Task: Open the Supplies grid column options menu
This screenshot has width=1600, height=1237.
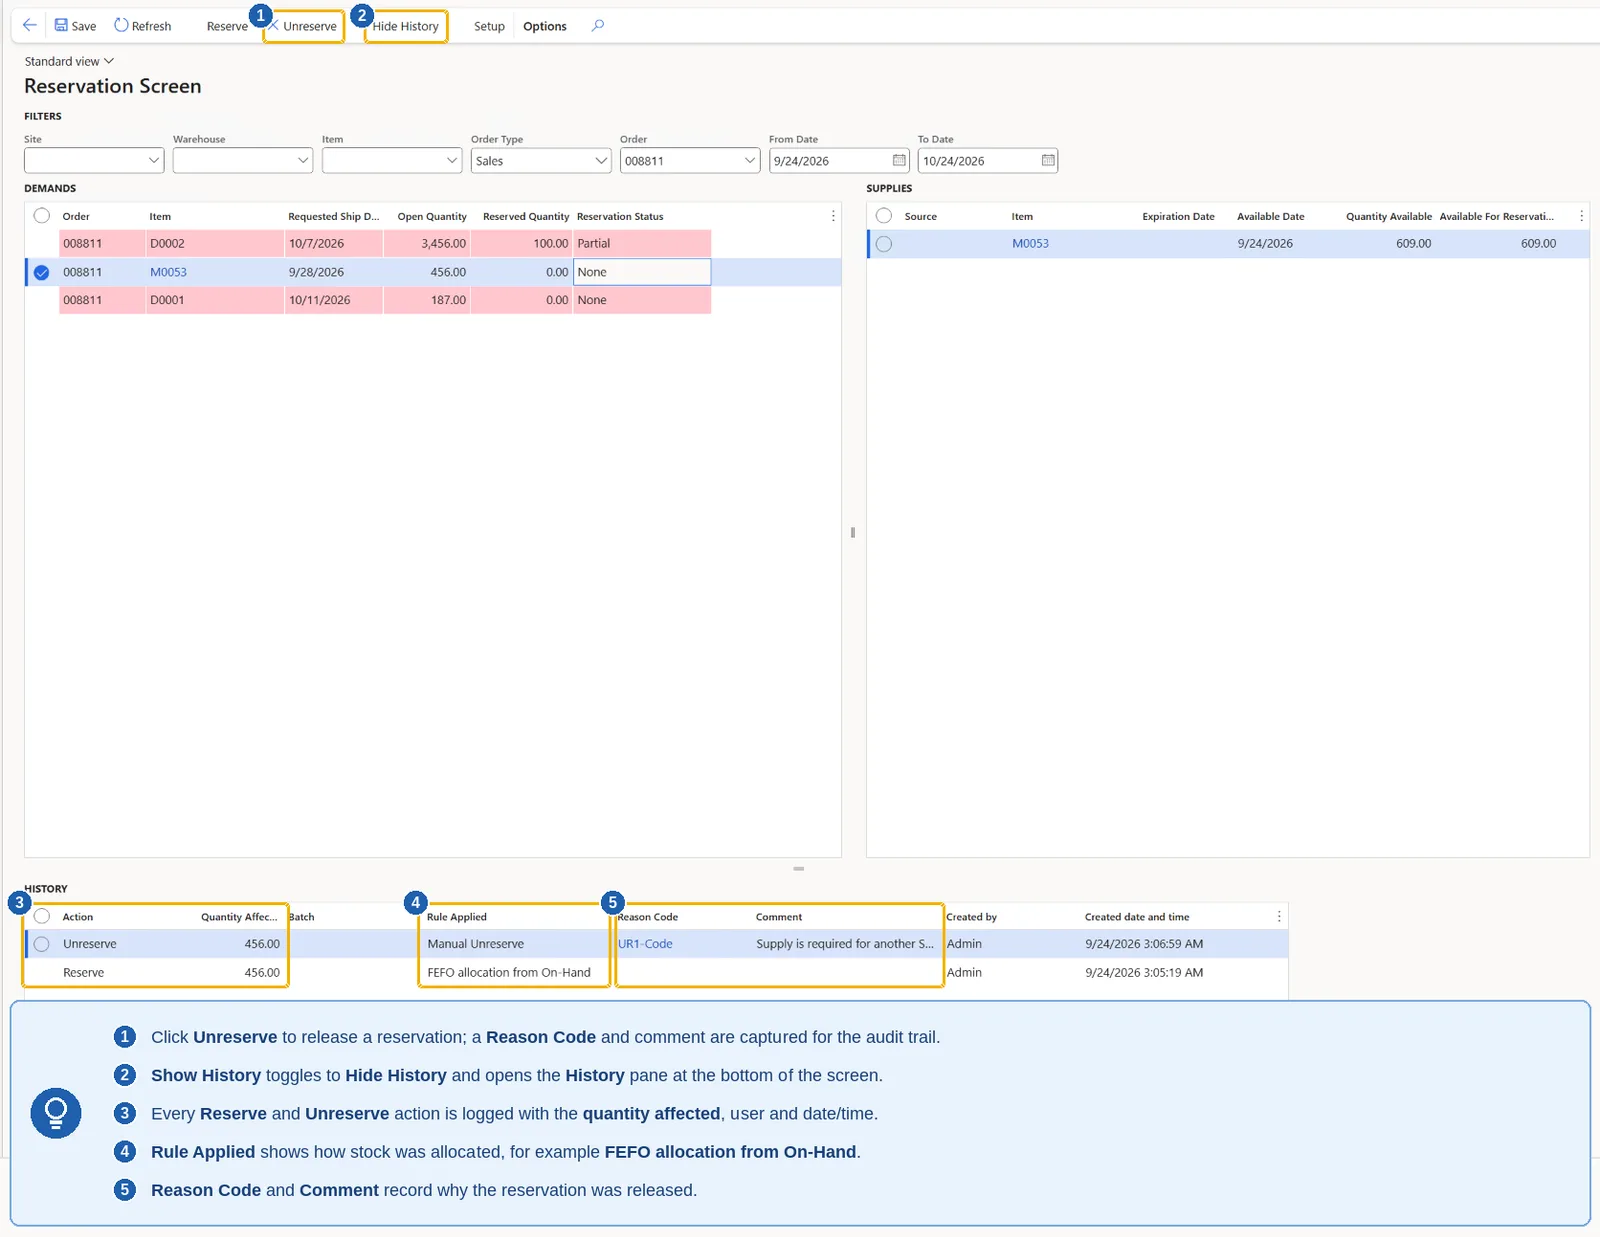Action: tap(1581, 216)
